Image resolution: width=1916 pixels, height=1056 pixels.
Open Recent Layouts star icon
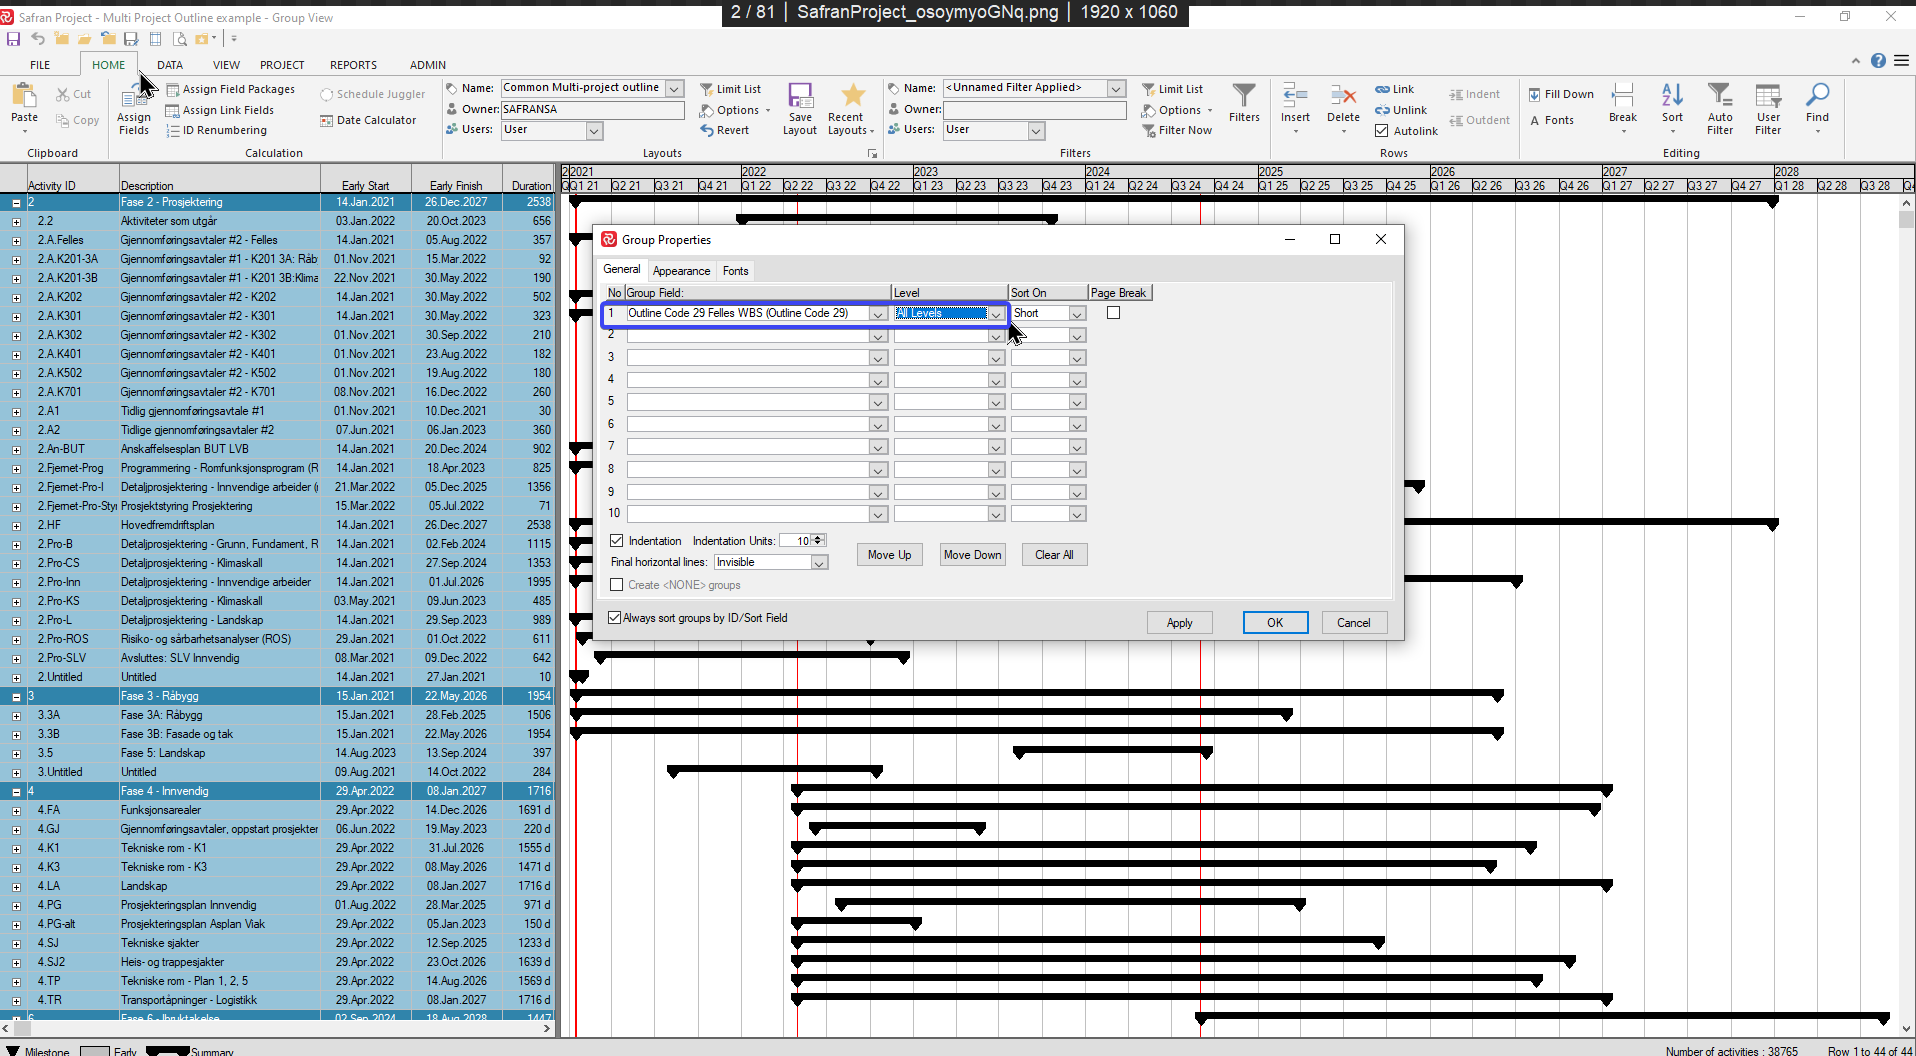852,98
